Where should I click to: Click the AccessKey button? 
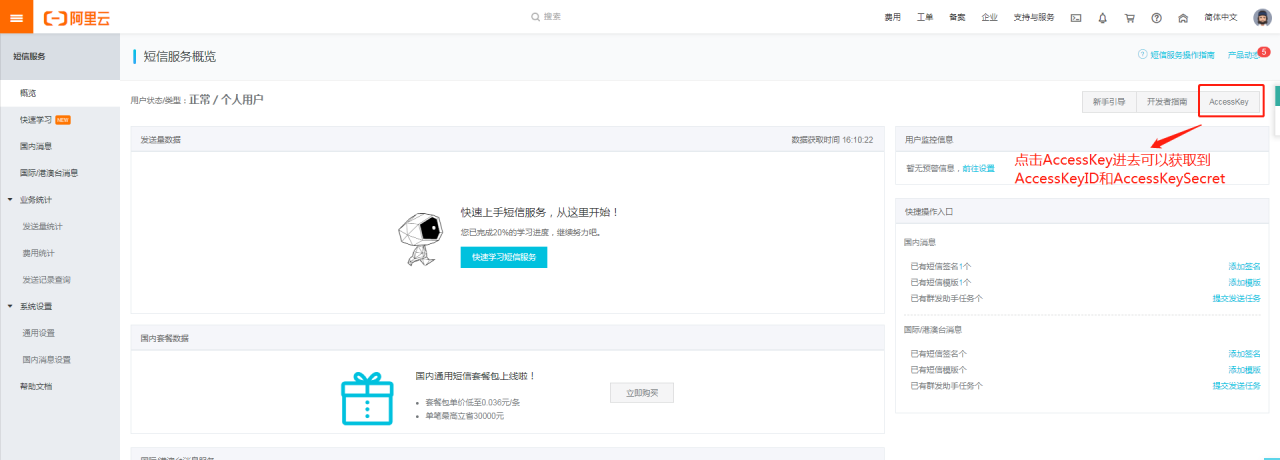tap(1229, 102)
